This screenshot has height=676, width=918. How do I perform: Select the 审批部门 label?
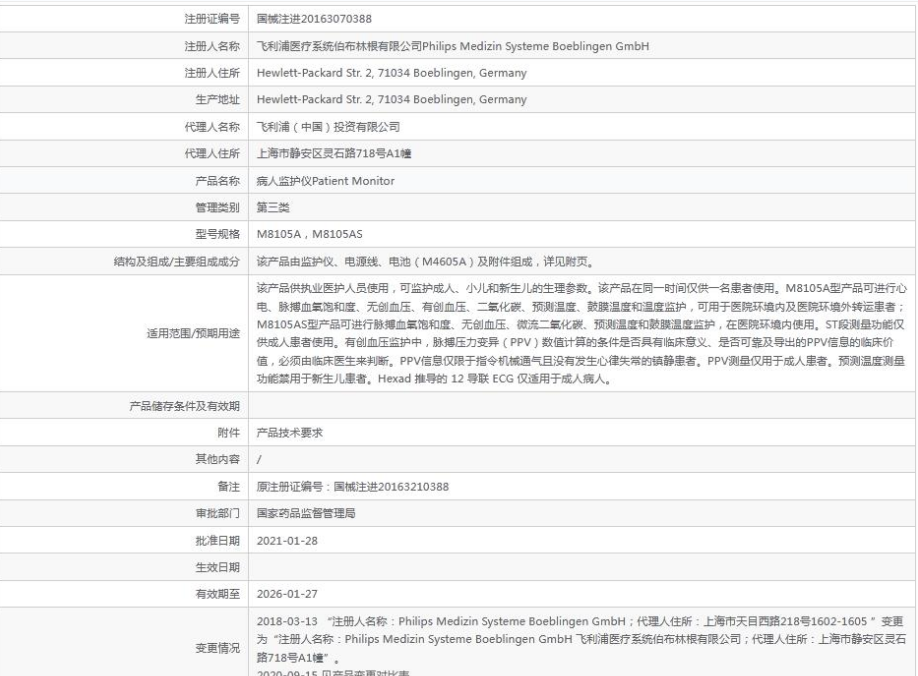click(217, 513)
